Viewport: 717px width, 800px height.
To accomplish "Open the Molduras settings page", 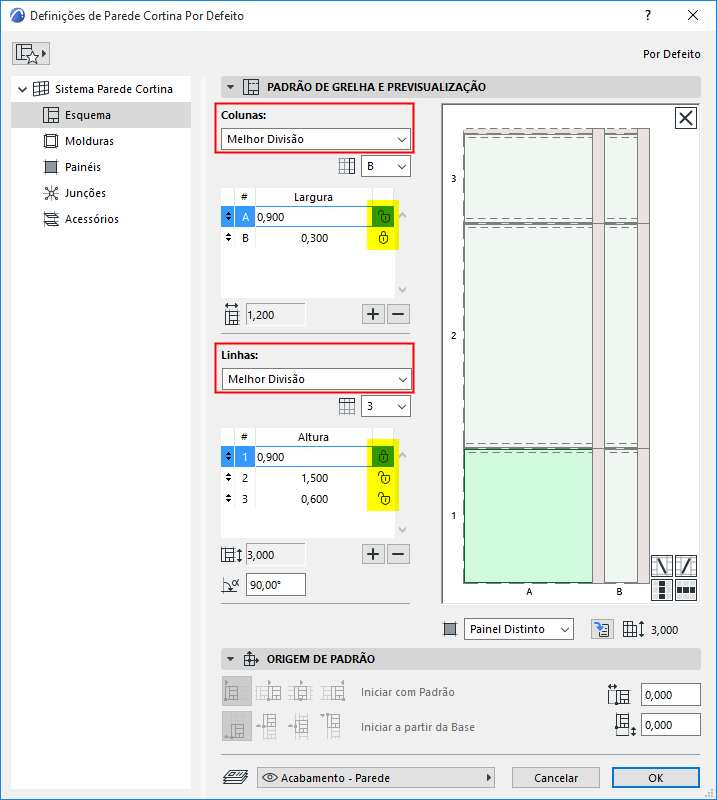I will pyautogui.click(x=101, y=141).
